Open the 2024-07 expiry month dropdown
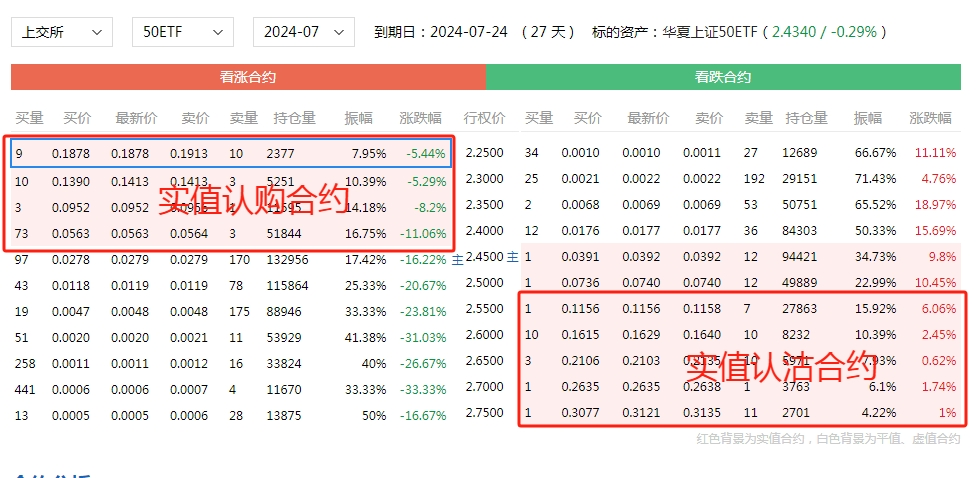This screenshot has height=478, width=978. [x=304, y=32]
